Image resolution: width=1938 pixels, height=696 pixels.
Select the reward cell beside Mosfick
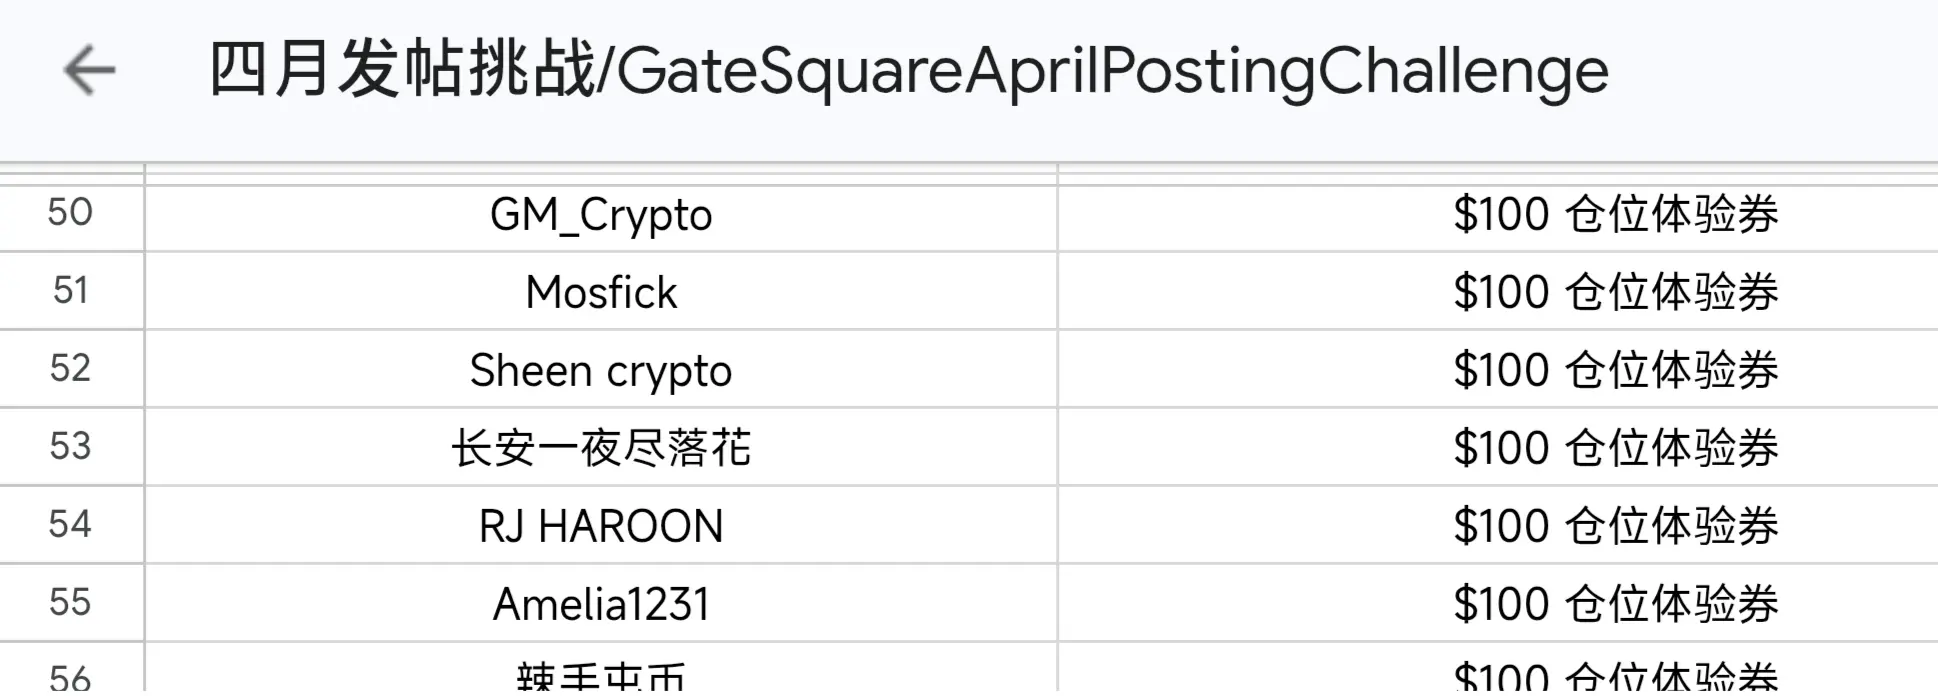point(1498,291)
